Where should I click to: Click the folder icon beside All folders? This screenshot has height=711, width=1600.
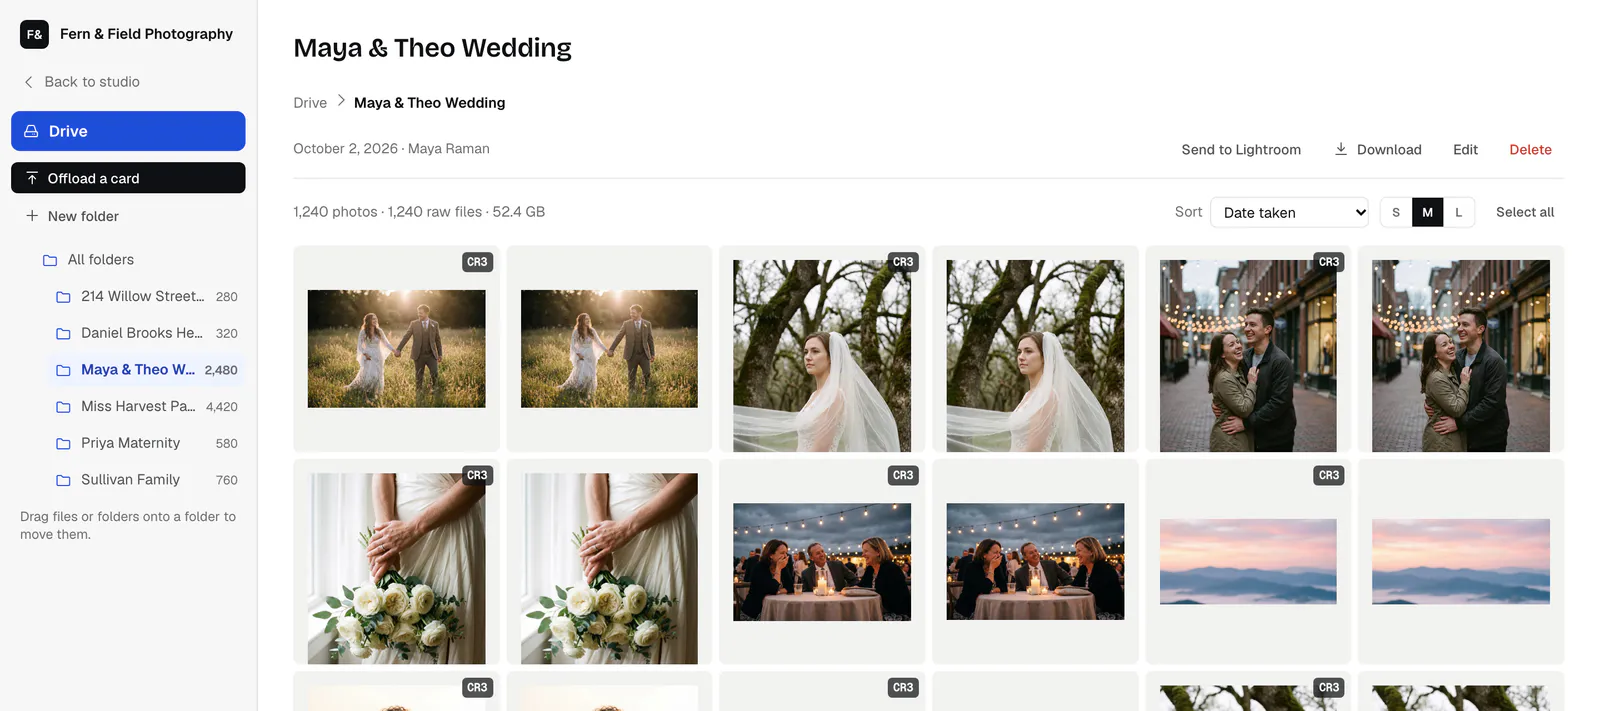click(50, 260)
